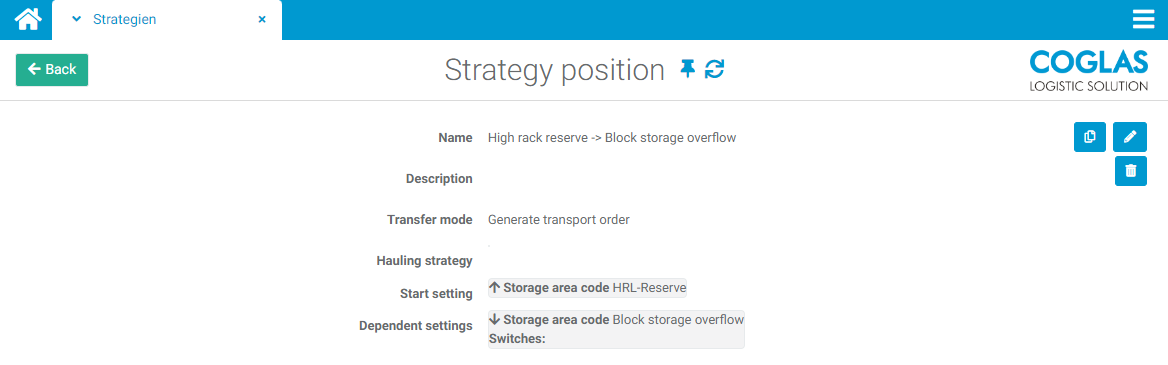The height and width of the screenshot is (365, 1168).
Task: Click the Strategy position page title
Action: 554,70
